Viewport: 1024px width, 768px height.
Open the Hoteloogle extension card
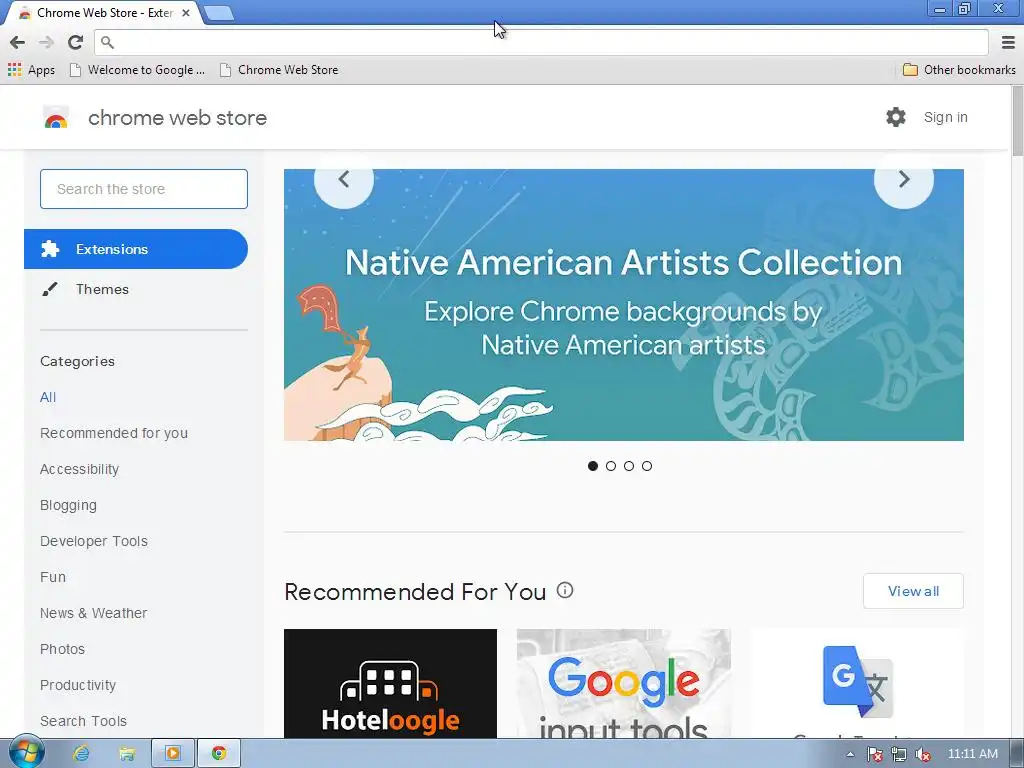[x=391, y=684]
